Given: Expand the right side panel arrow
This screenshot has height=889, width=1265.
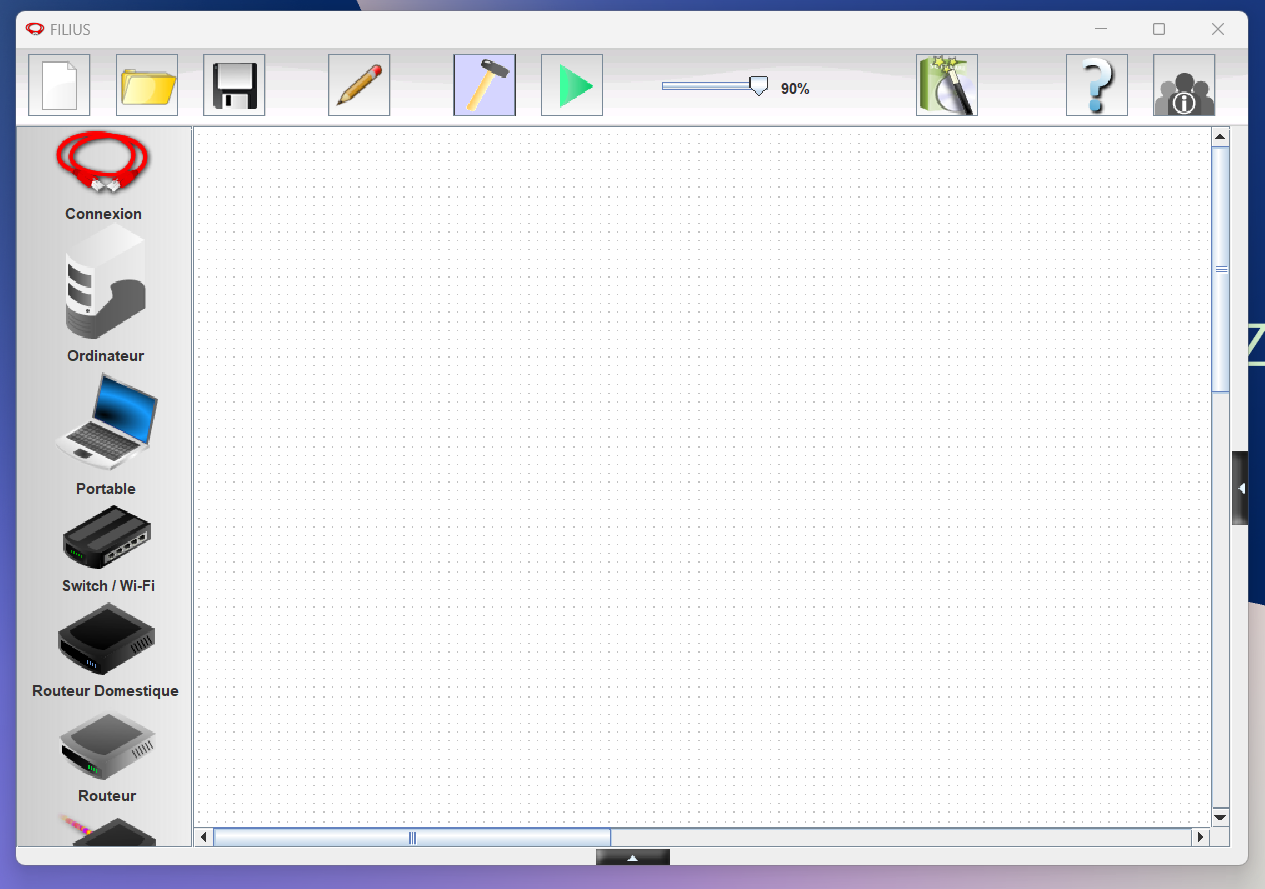Looking at the screenshot, I should [x=1240, y=488].
